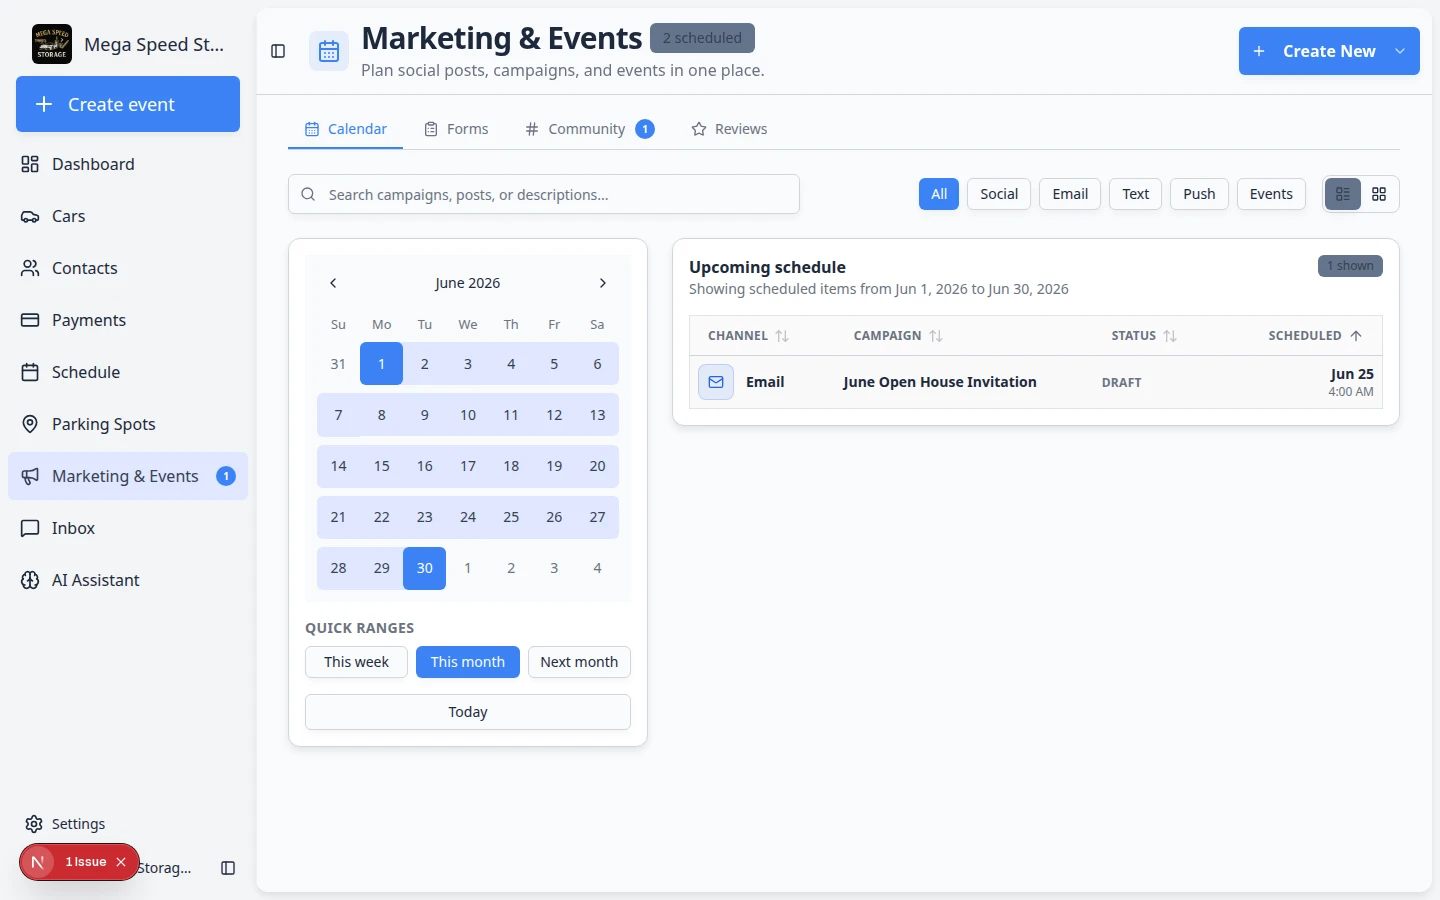Select Next month quick range
The width and height of the screenshot is (1440, 900).
(579, 662)
